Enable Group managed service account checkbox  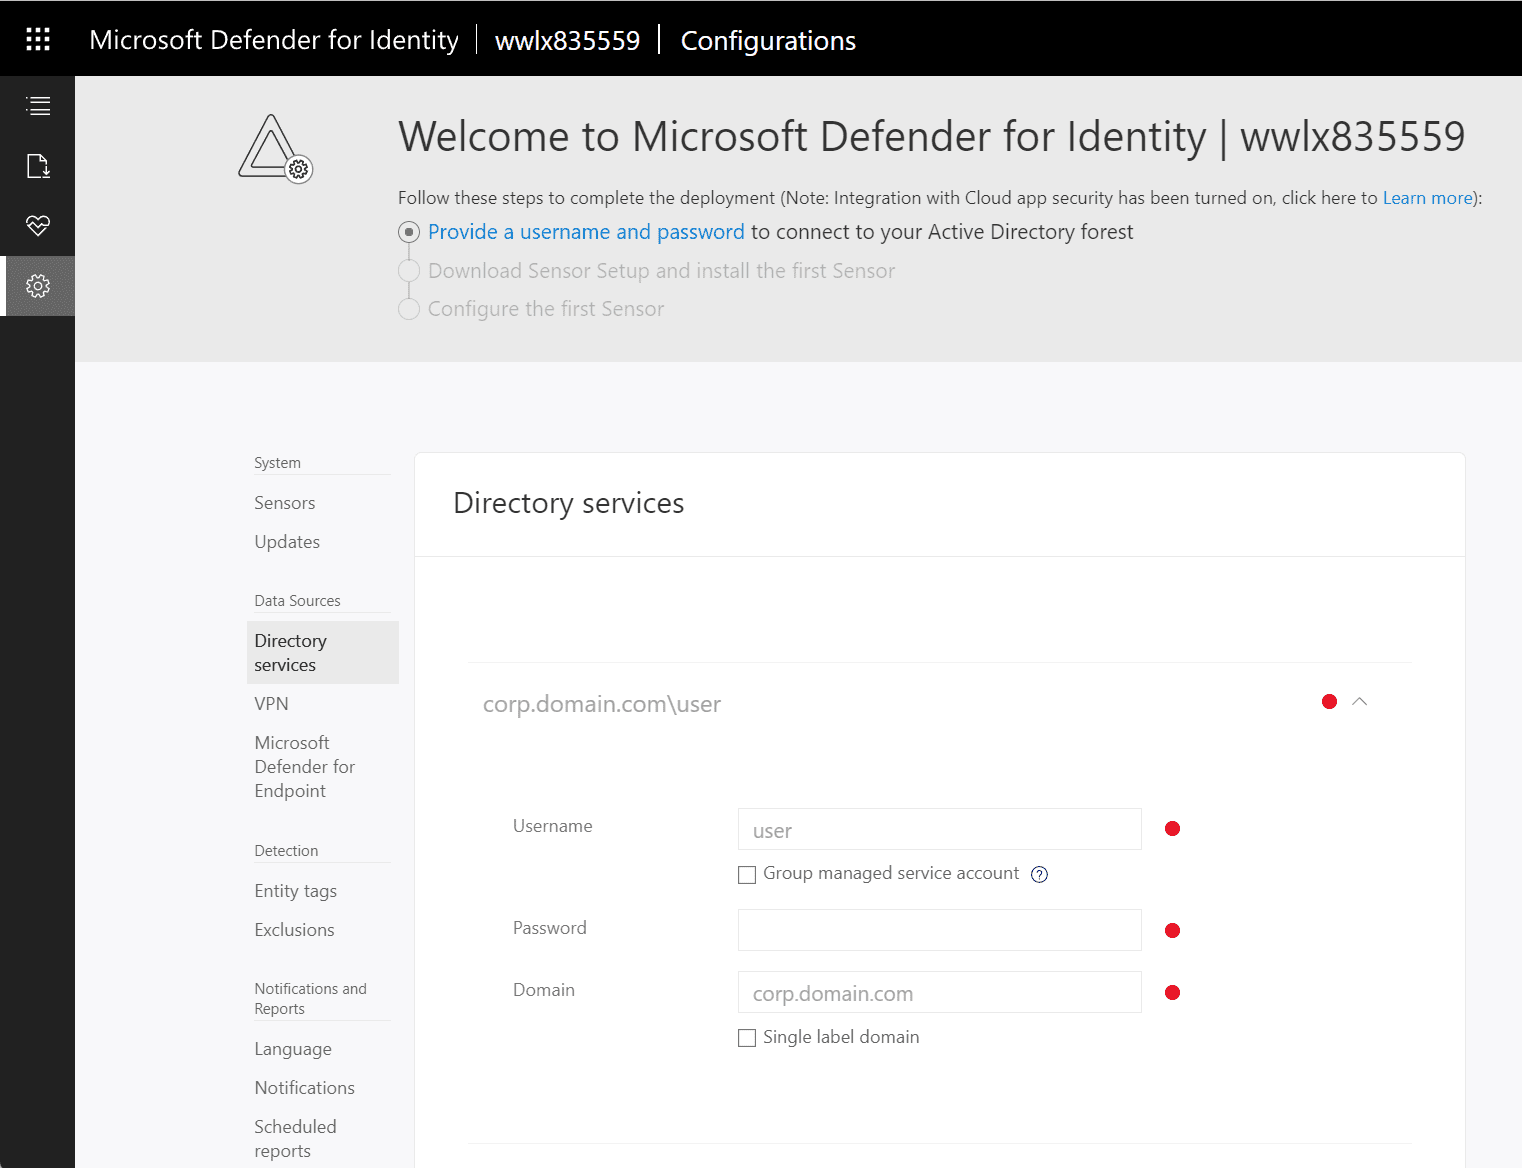747,875
